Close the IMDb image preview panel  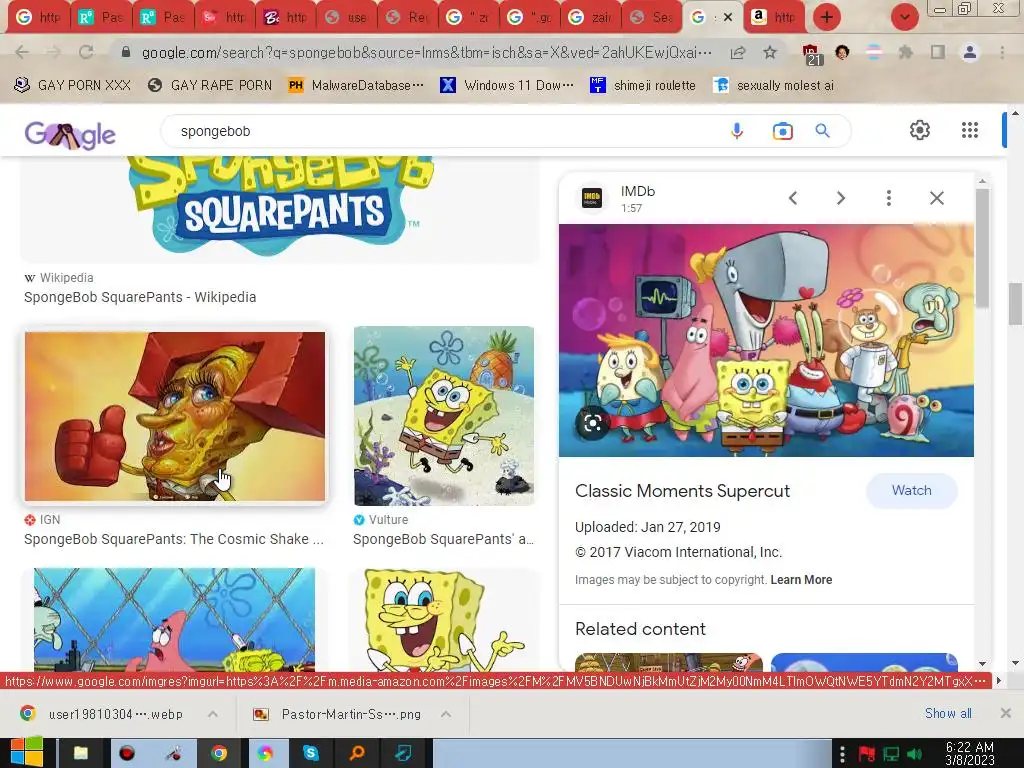[x=937, y=198]
